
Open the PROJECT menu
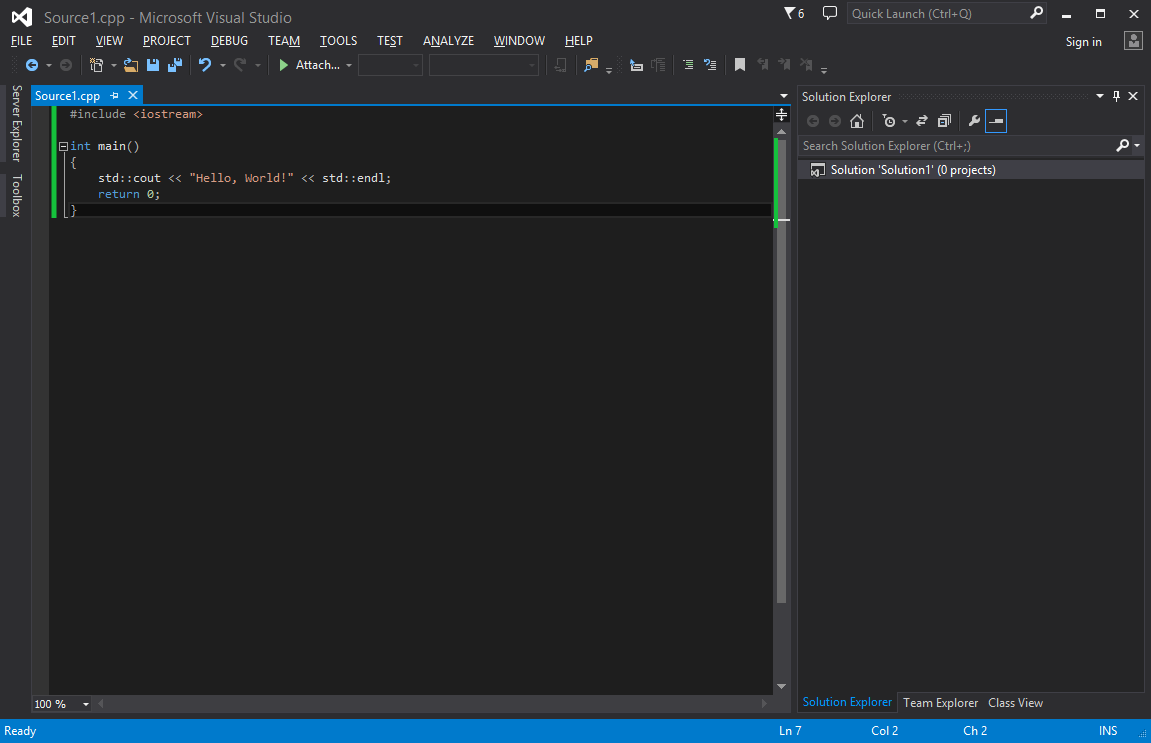[167, 40]
